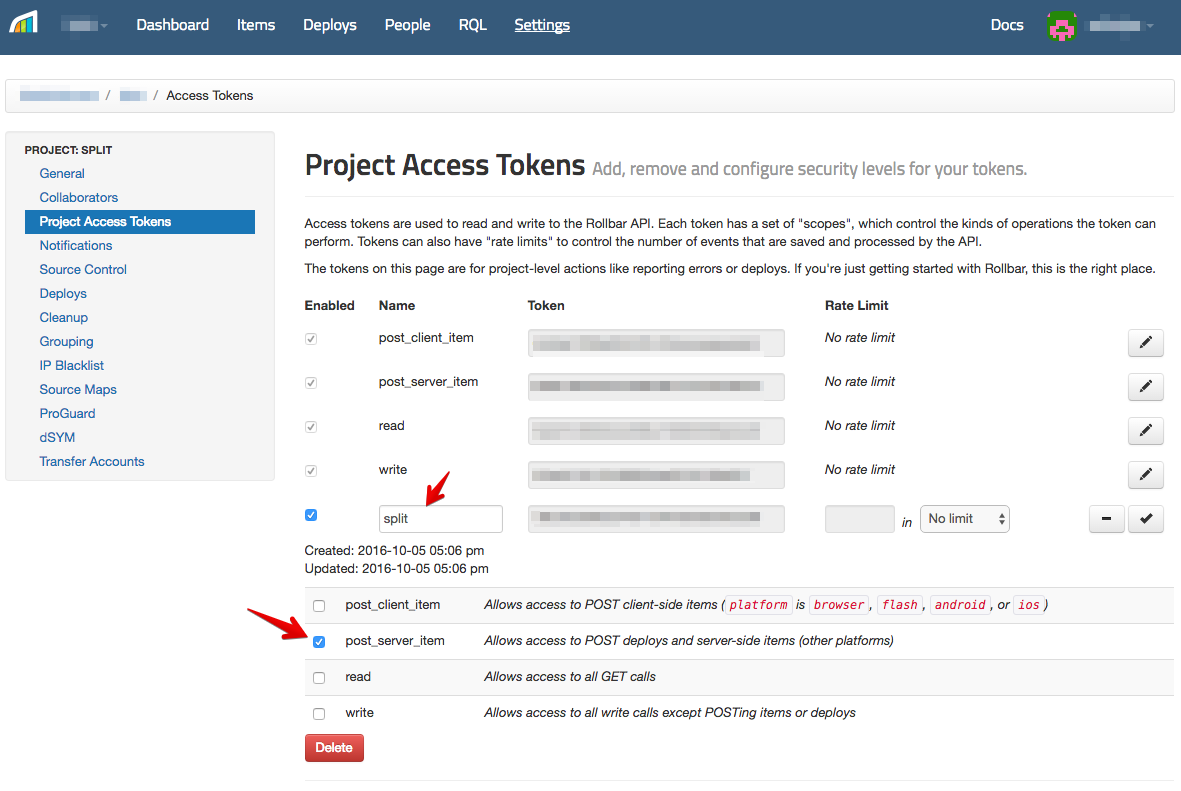The image size is (1181, 791).
Task: Edit the read token row
Action: 1145,431
